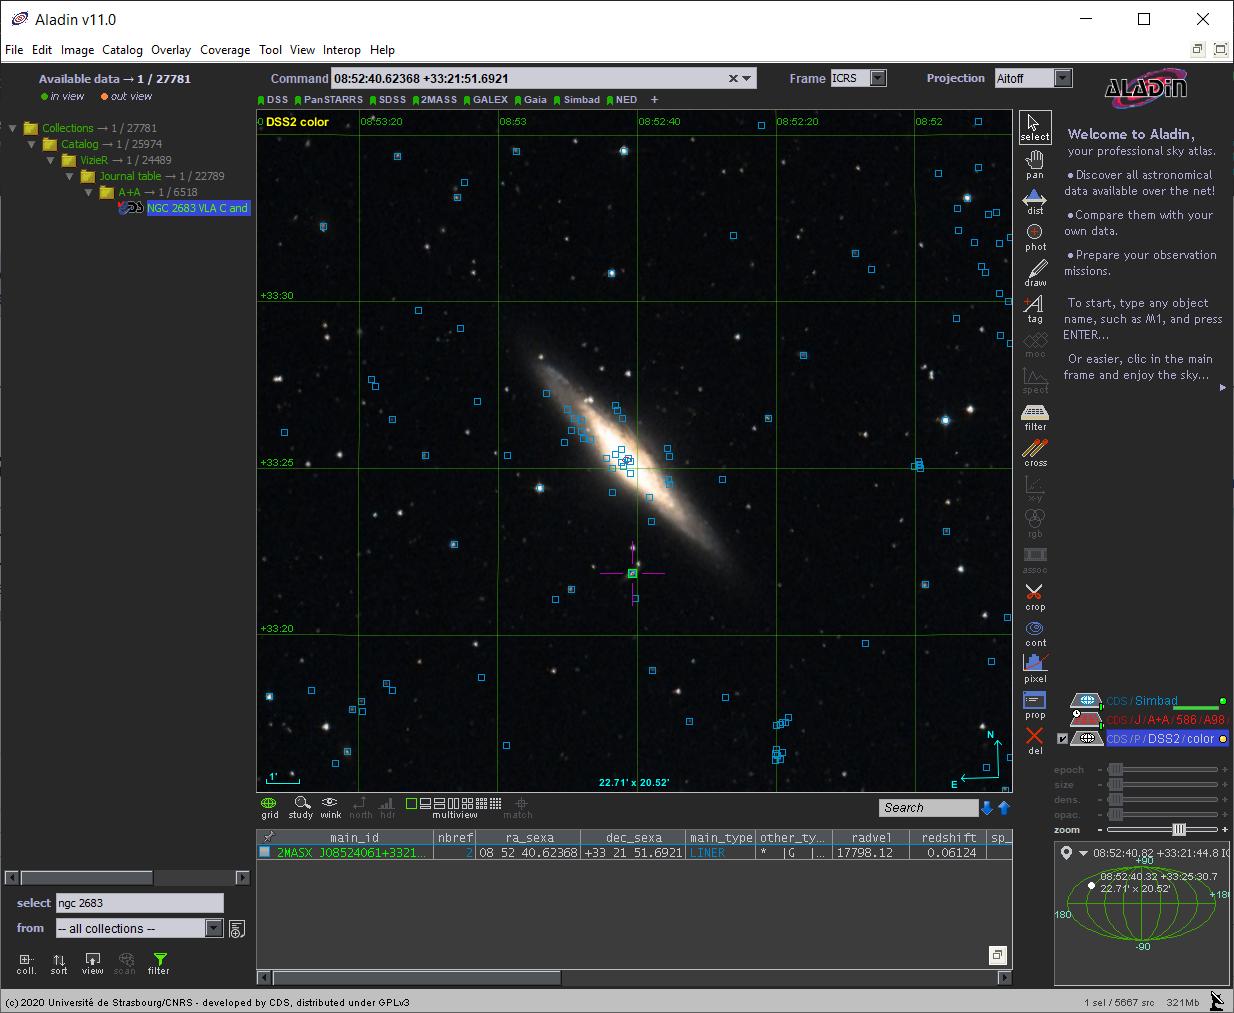Delete selected plane with del icon
The width and height of the screenshot is (1234, 1013).
pyautogui.click(x=1035, y=740)
